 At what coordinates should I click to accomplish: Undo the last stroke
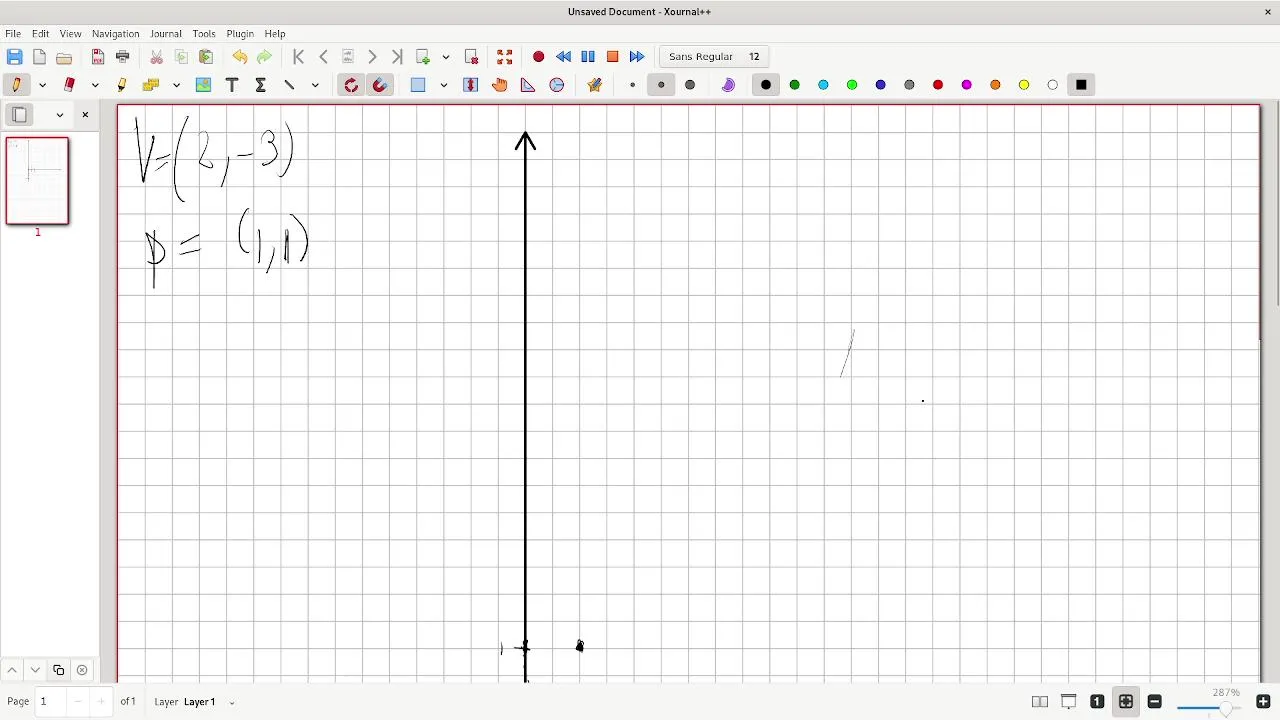click(x=240, y=57)
